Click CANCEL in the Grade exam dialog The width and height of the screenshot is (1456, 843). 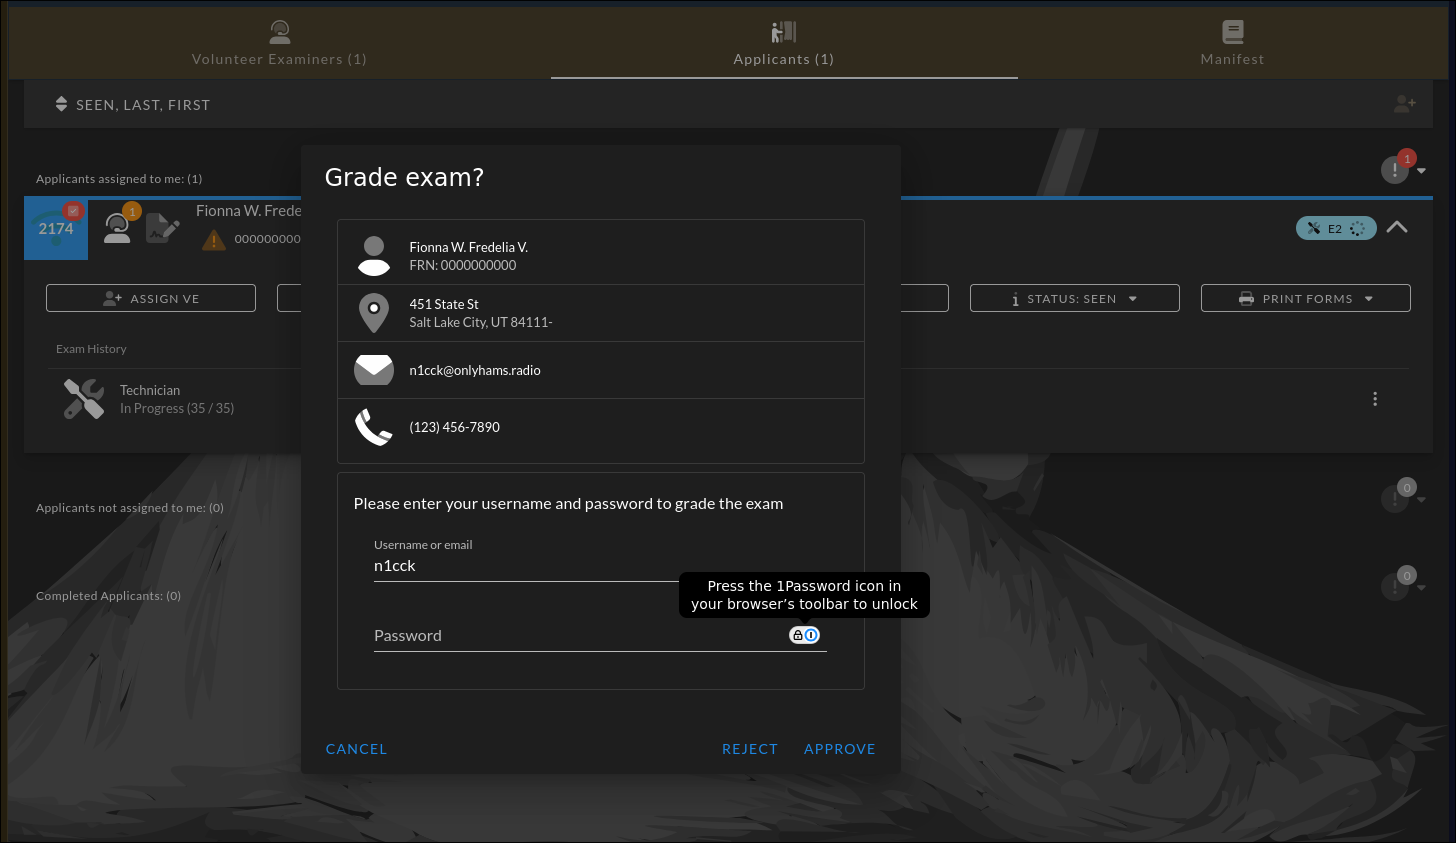(356, 749)
